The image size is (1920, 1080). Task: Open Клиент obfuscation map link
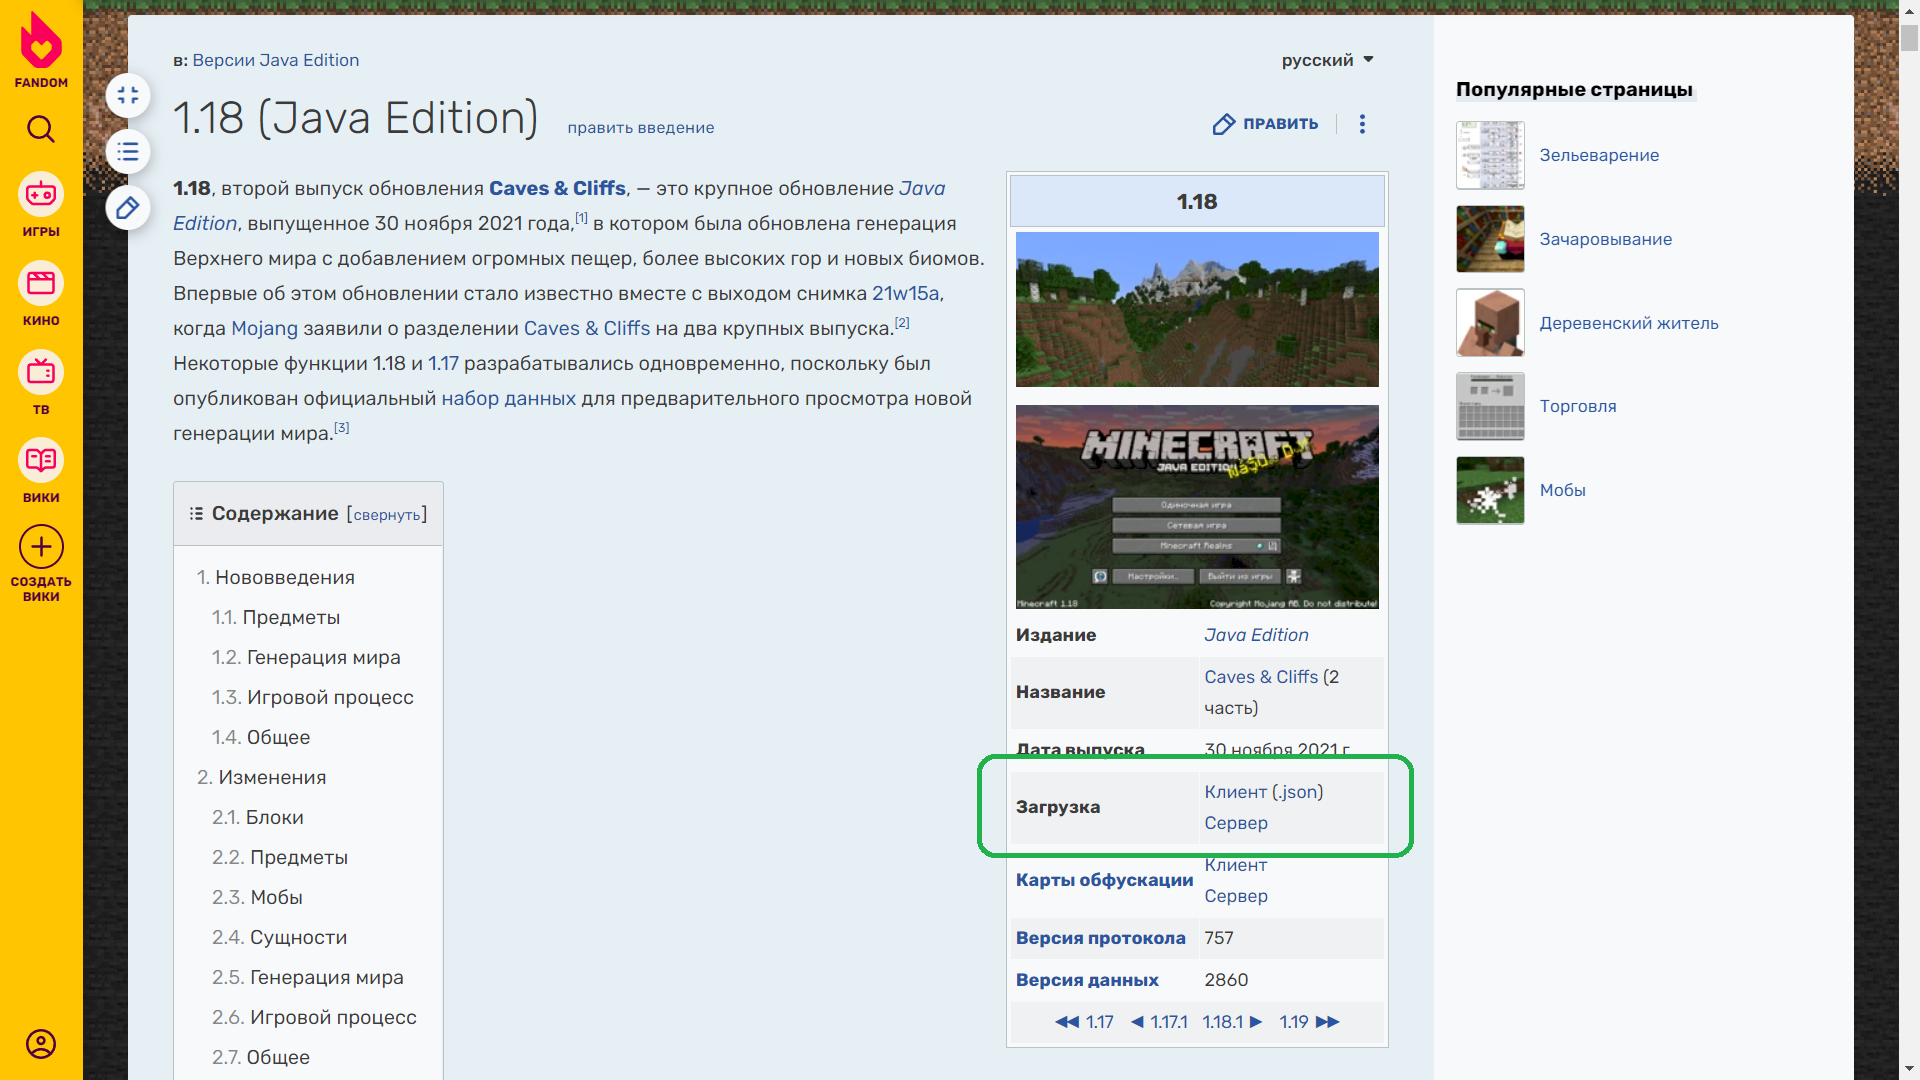point(1235,867)
